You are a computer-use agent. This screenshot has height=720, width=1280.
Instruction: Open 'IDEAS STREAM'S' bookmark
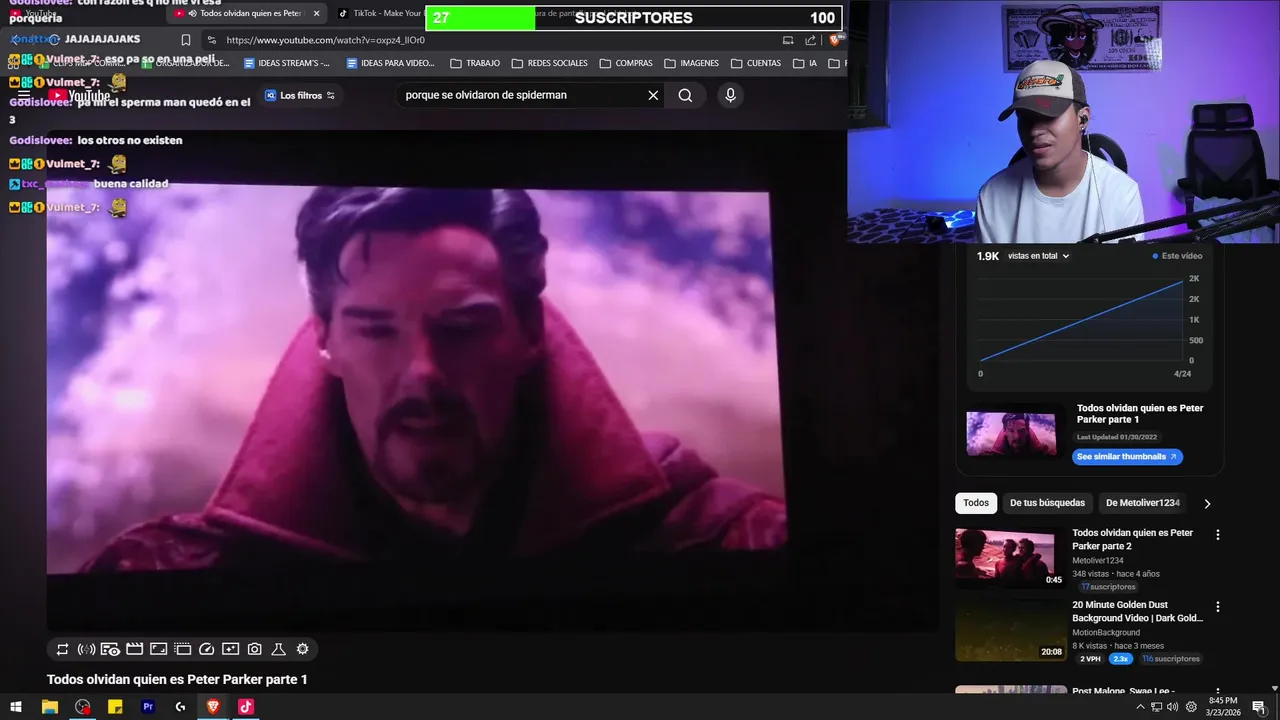coord(287,63)
